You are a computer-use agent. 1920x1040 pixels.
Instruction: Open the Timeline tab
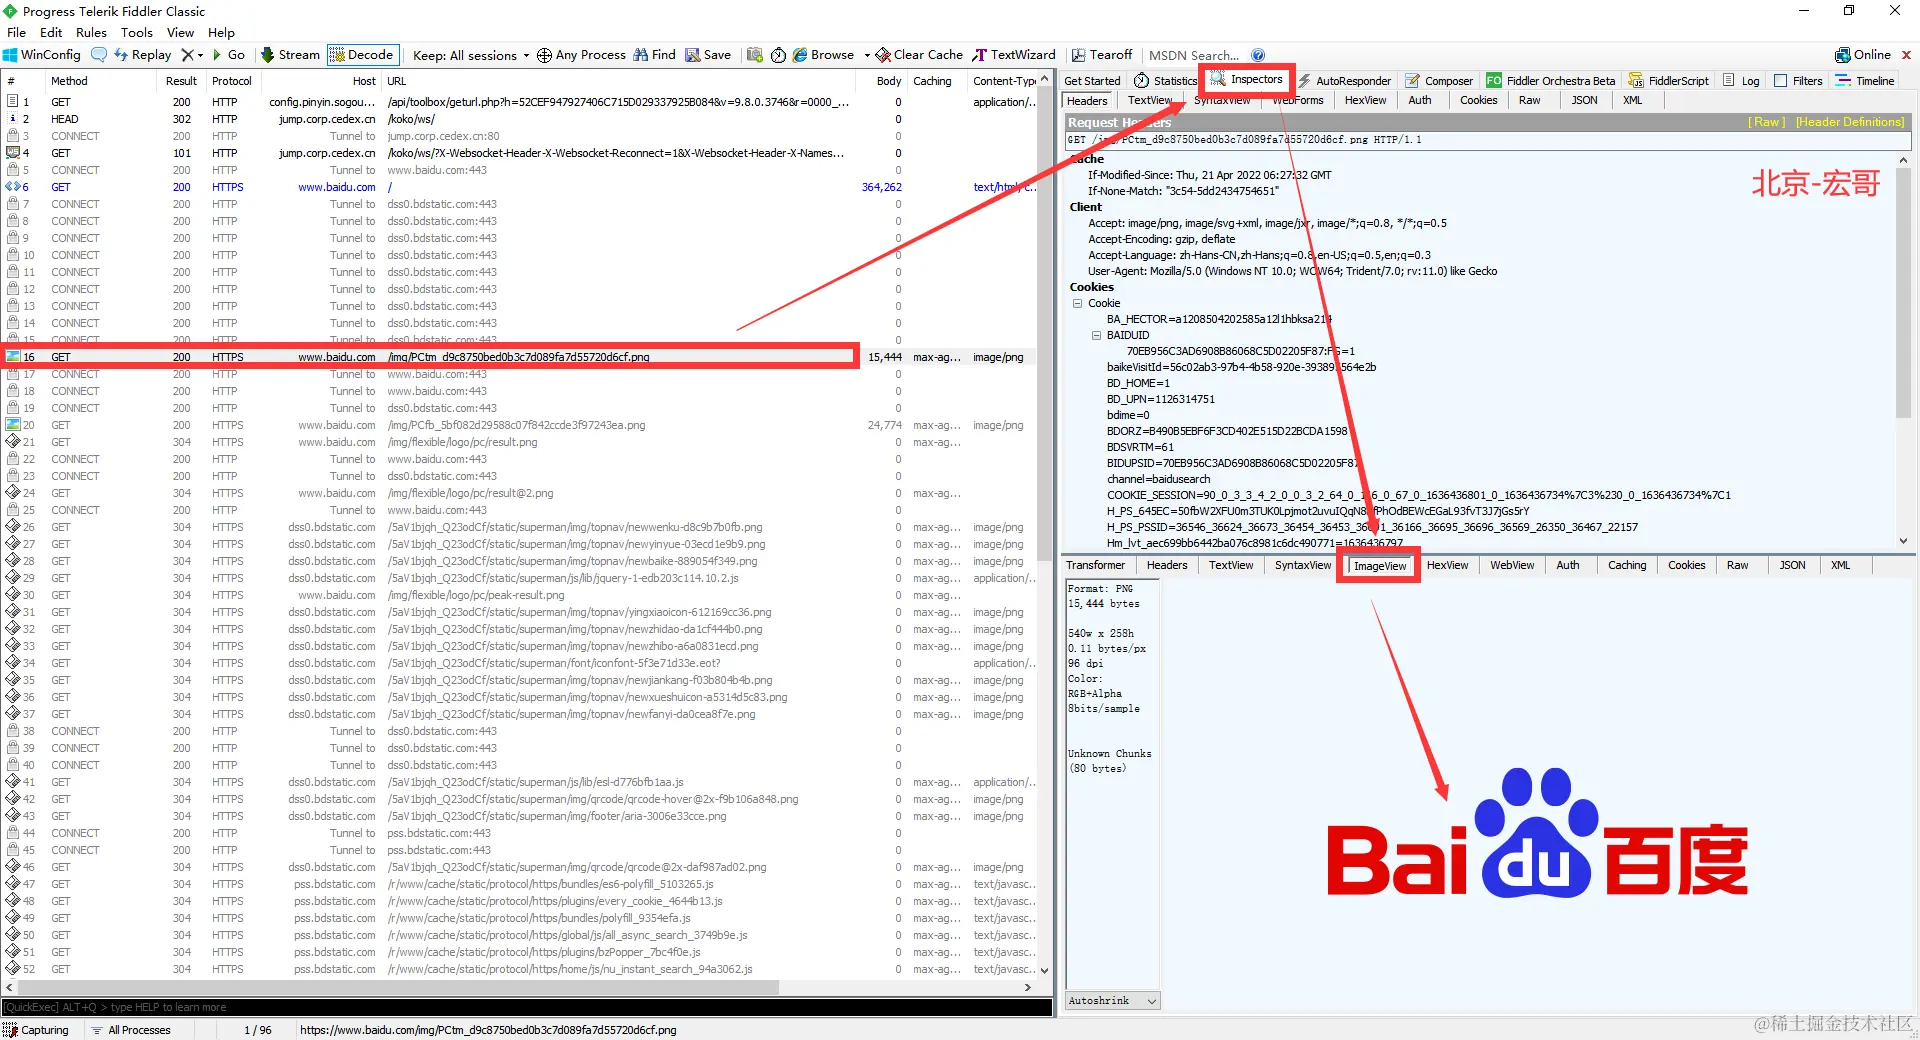pos(1865,81)
